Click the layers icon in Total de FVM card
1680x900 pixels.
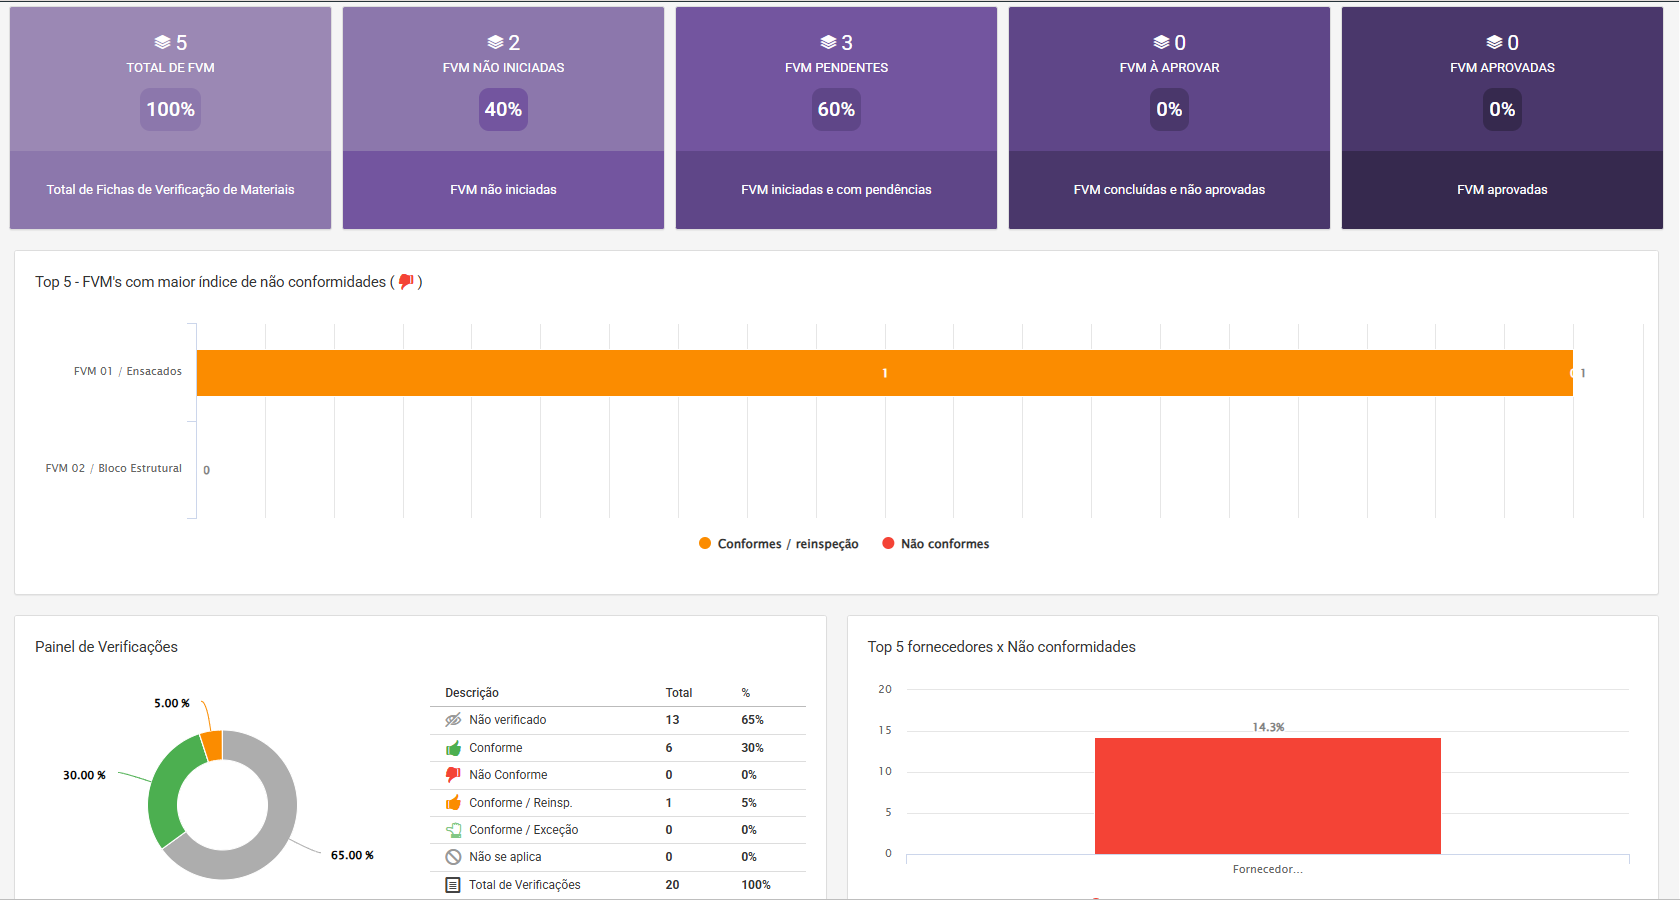[162, 42]
